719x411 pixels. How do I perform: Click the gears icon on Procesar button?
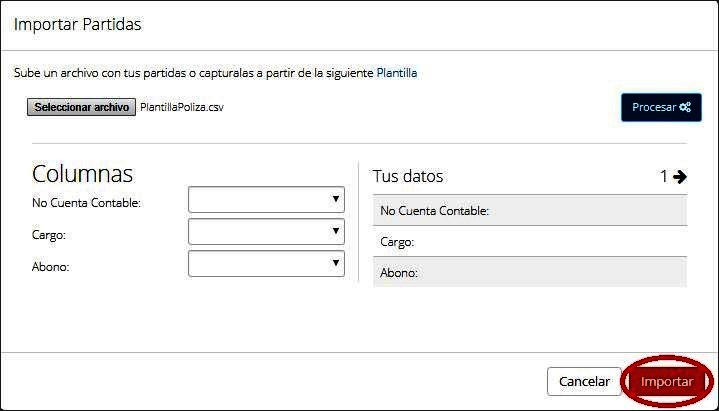[x=685, y=107]
